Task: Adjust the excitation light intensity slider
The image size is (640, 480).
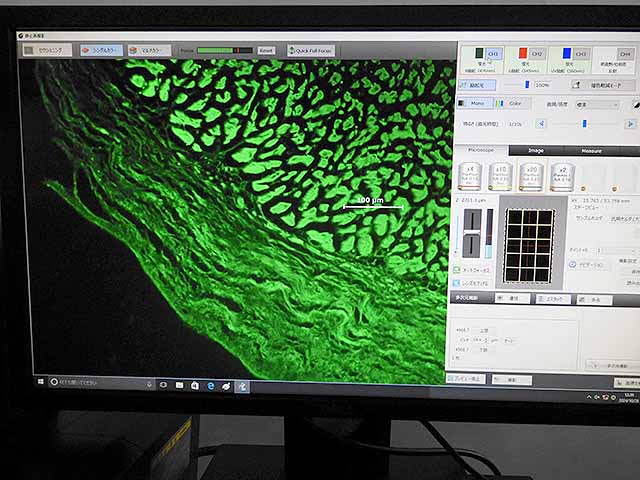Action: (x=527, y=84)
